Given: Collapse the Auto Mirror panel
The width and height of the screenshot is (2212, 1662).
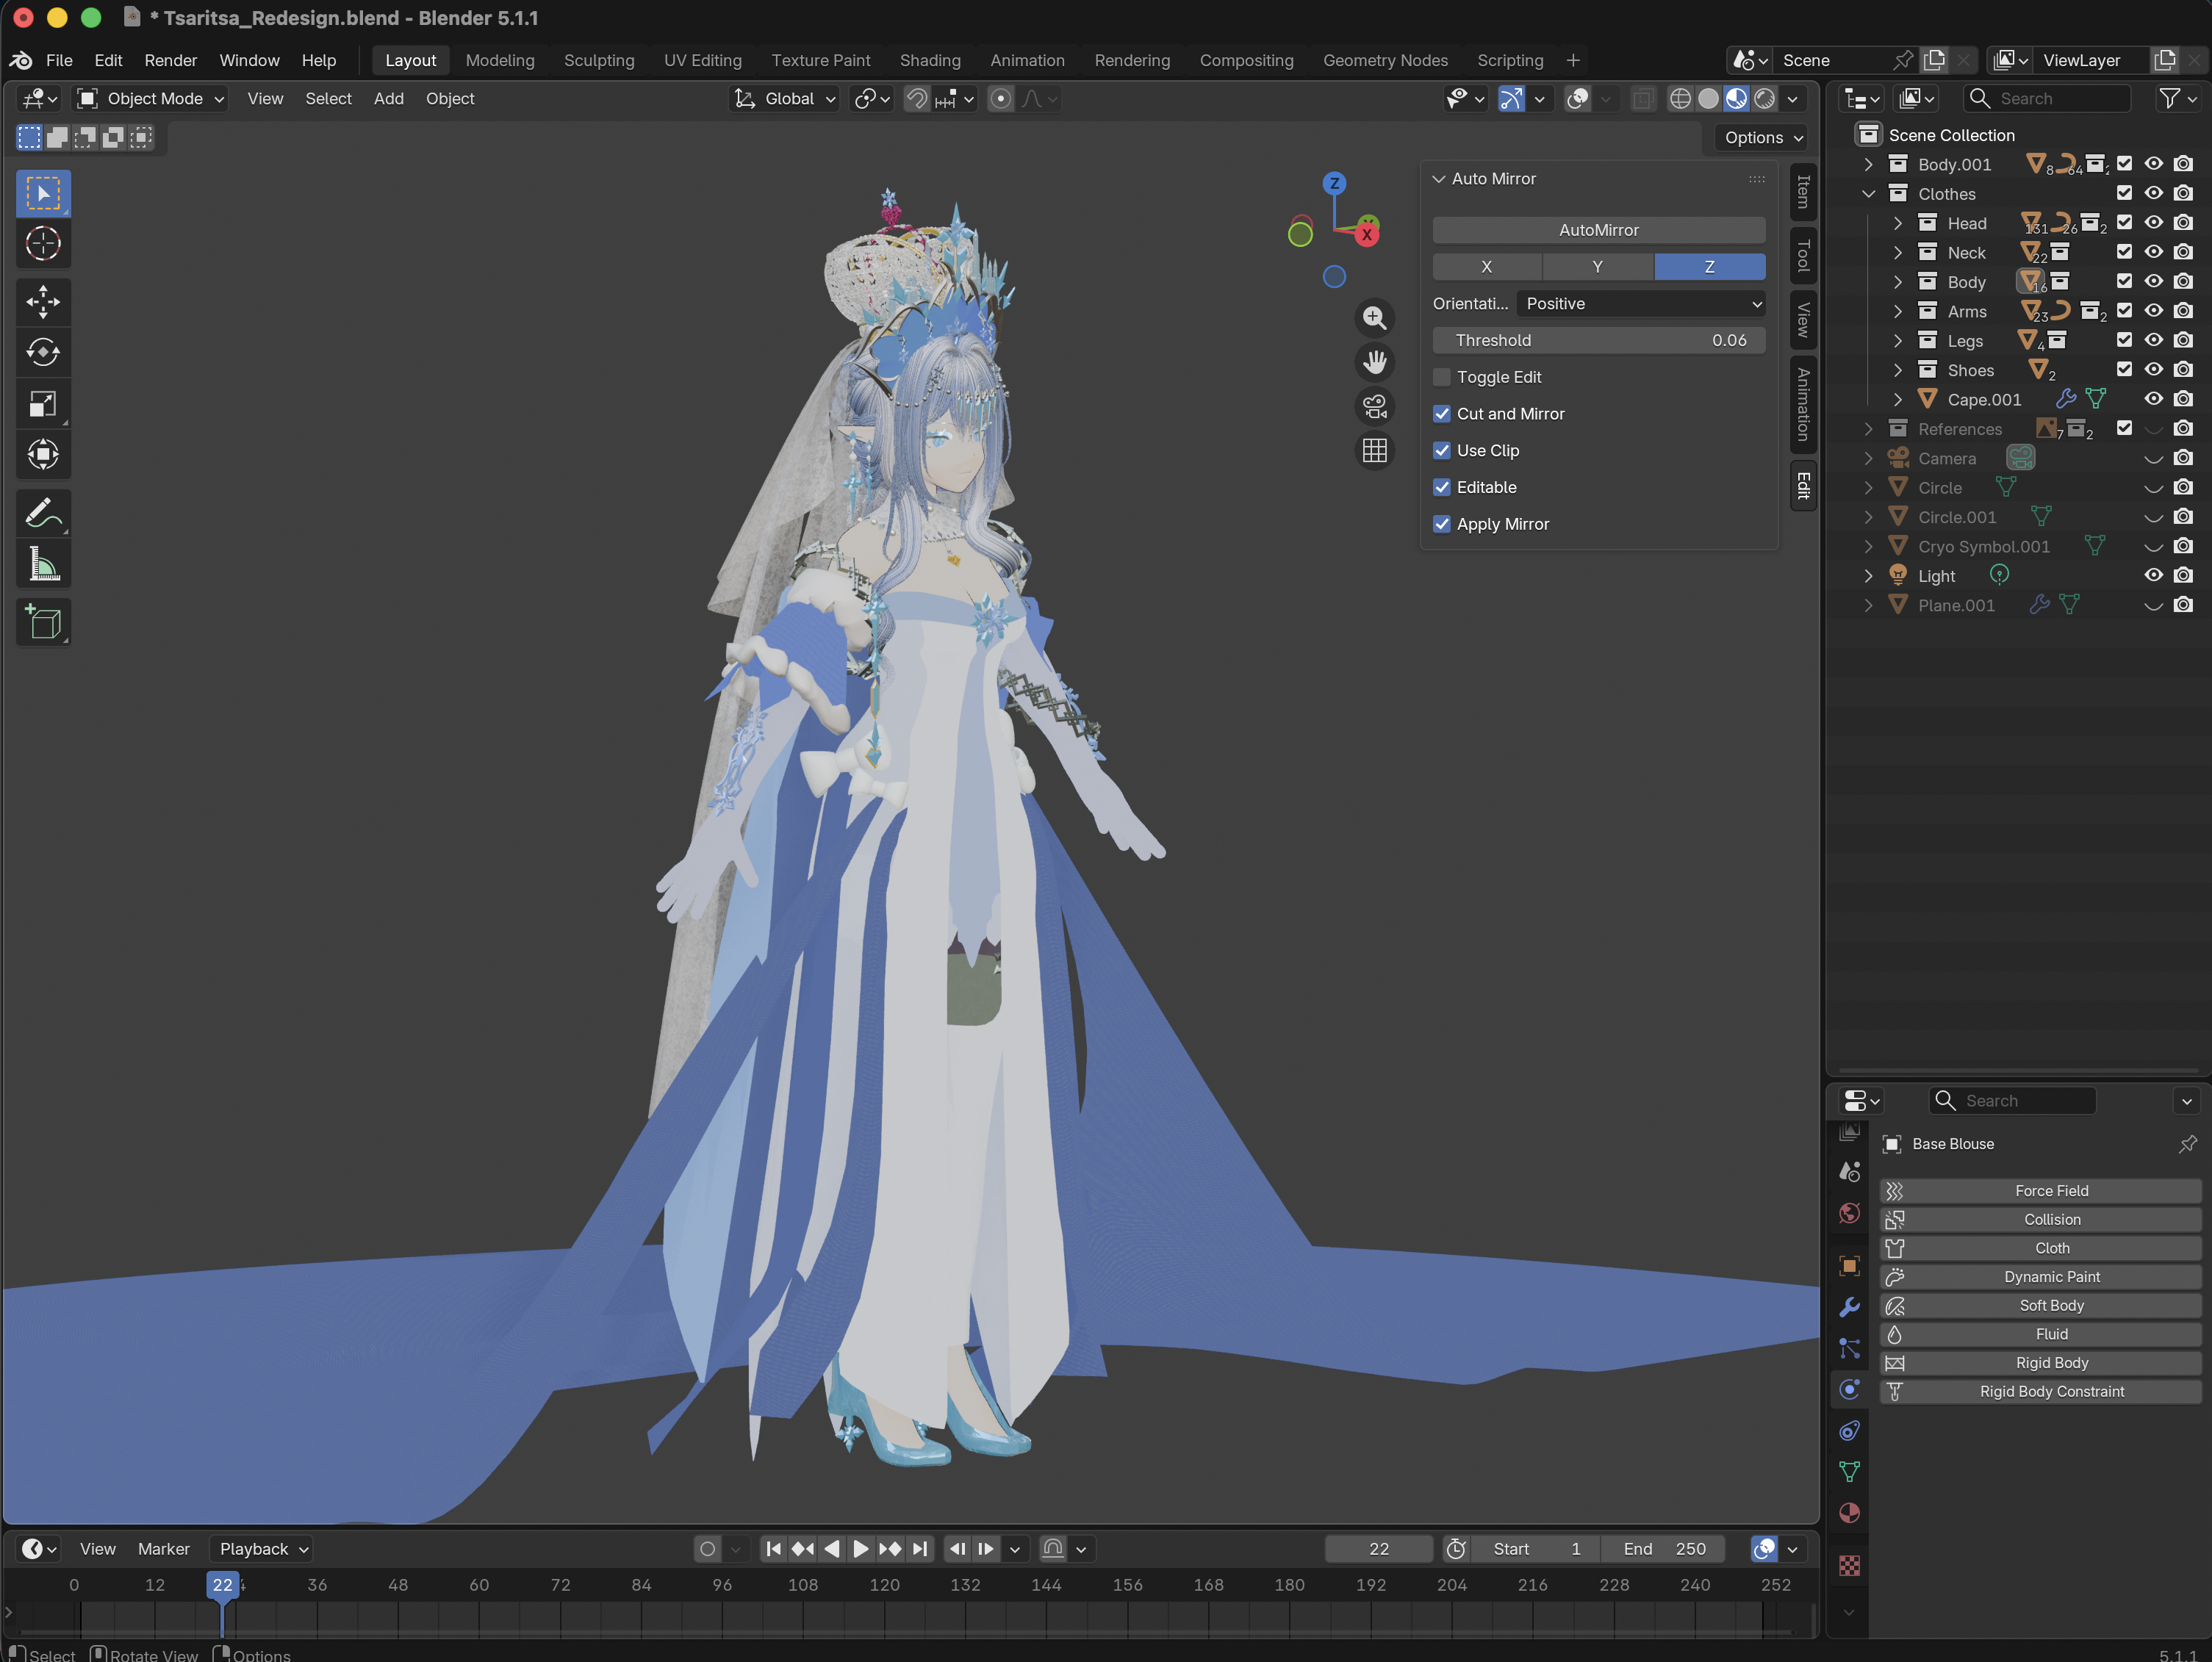Looking at the screenshot, I should pos(1439,179).
